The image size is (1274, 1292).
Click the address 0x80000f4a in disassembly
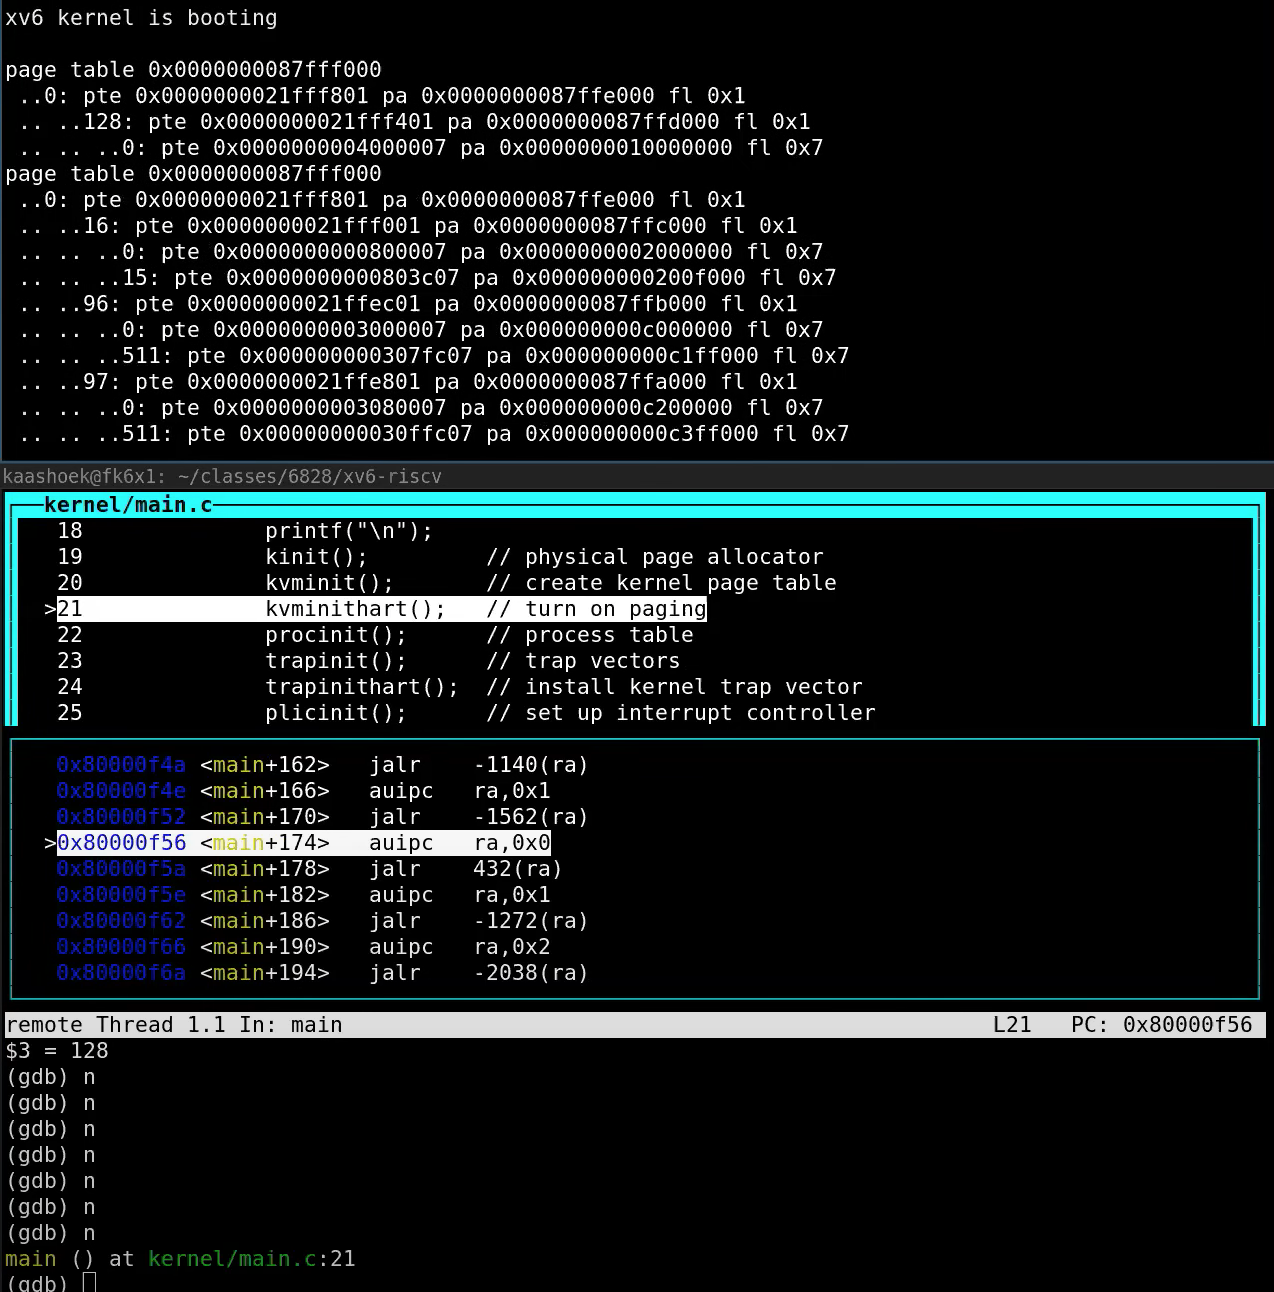point(121,765)
